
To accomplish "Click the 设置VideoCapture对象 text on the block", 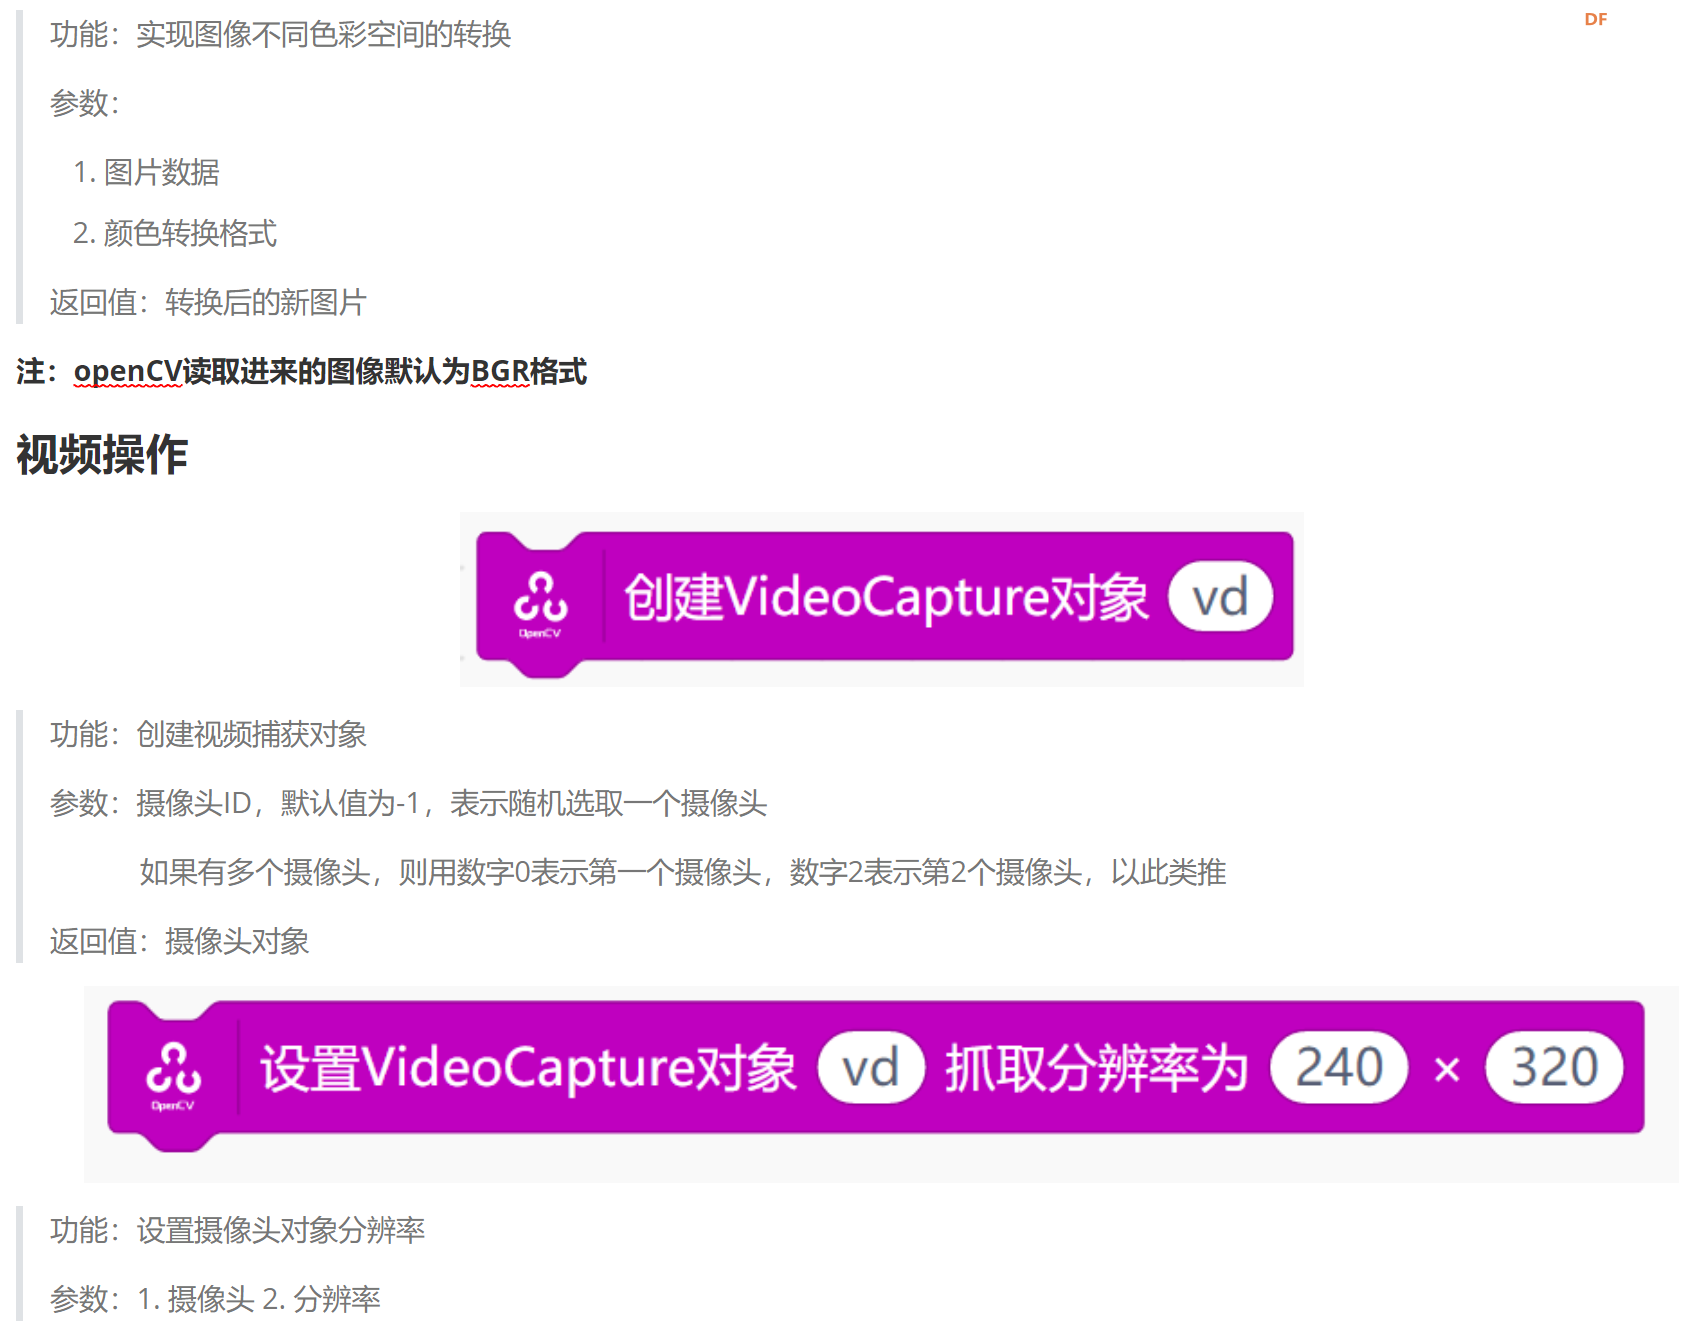I will point(529,1067).
